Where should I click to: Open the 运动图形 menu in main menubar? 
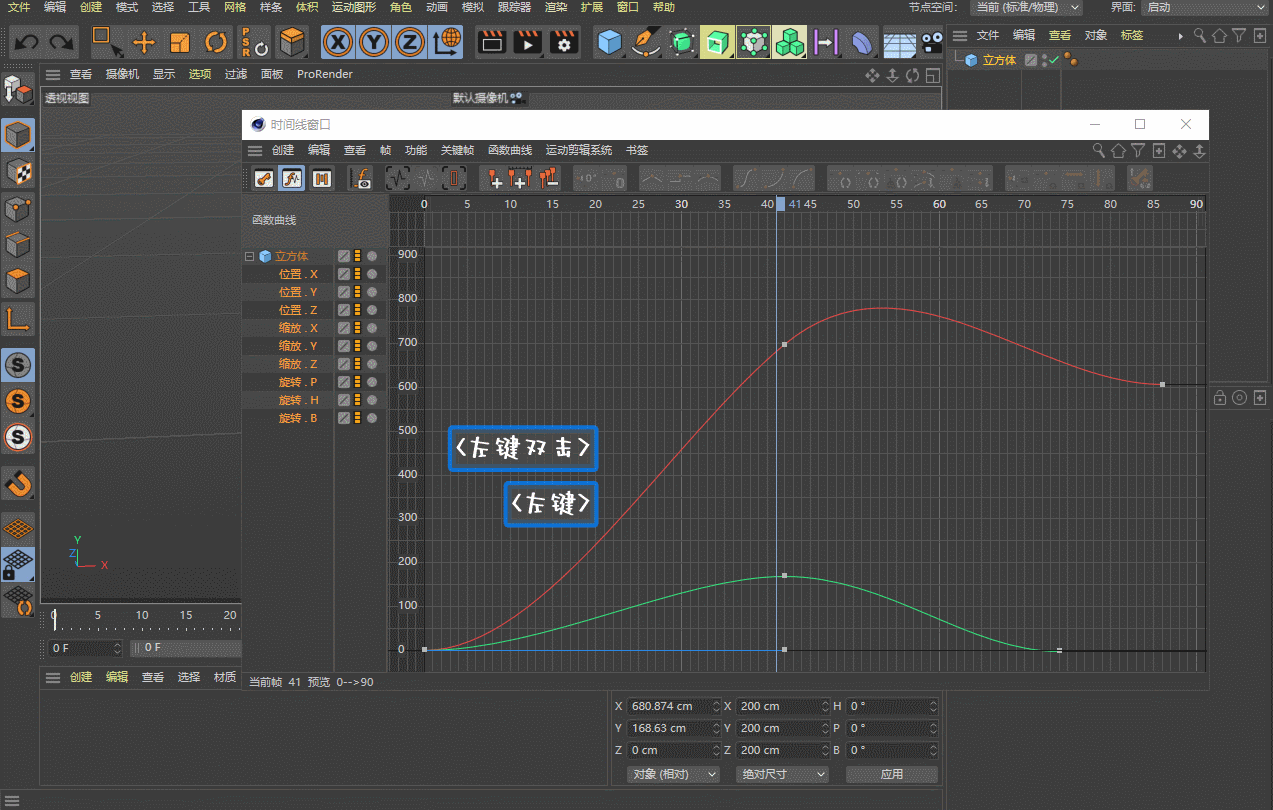point(354,7)
